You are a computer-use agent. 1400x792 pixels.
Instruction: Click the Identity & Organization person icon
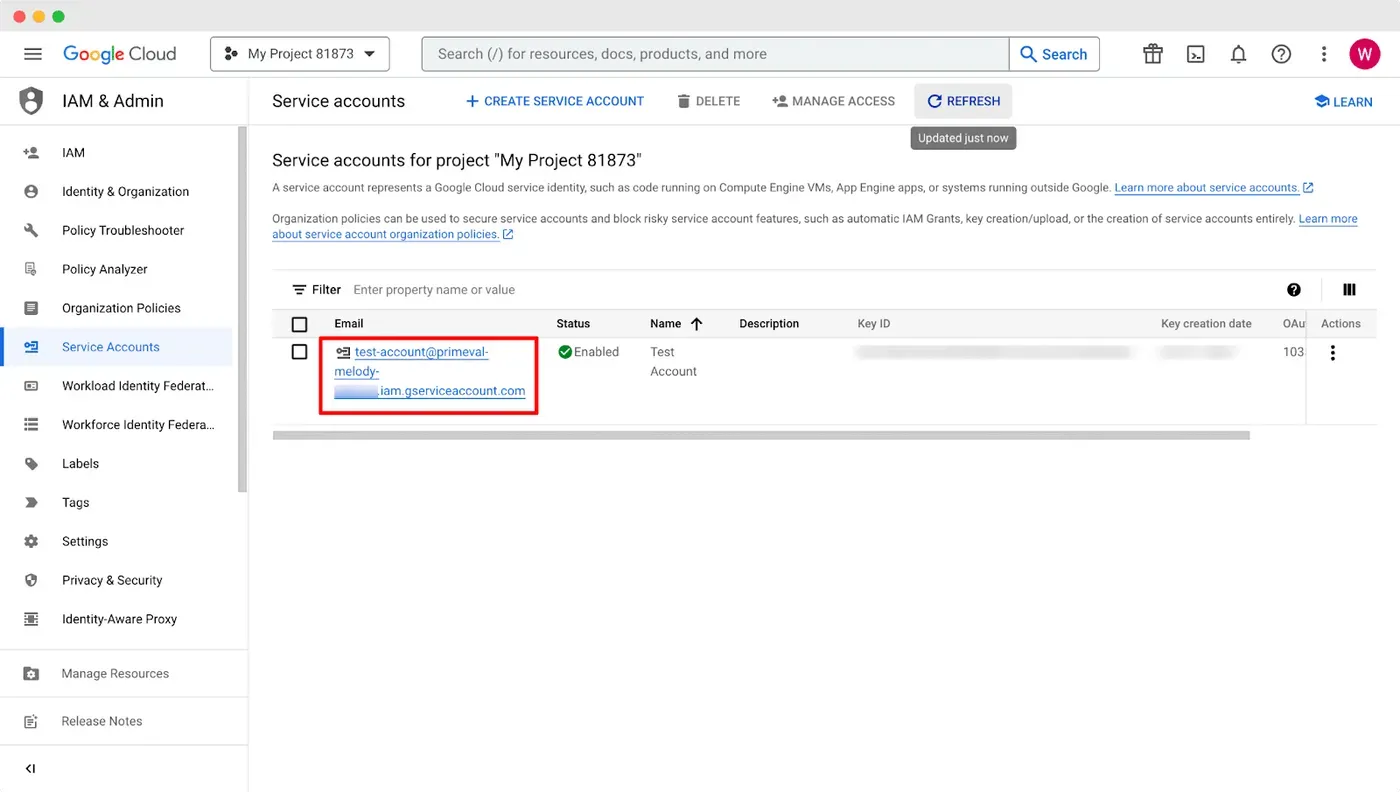[x=31, y=192]
